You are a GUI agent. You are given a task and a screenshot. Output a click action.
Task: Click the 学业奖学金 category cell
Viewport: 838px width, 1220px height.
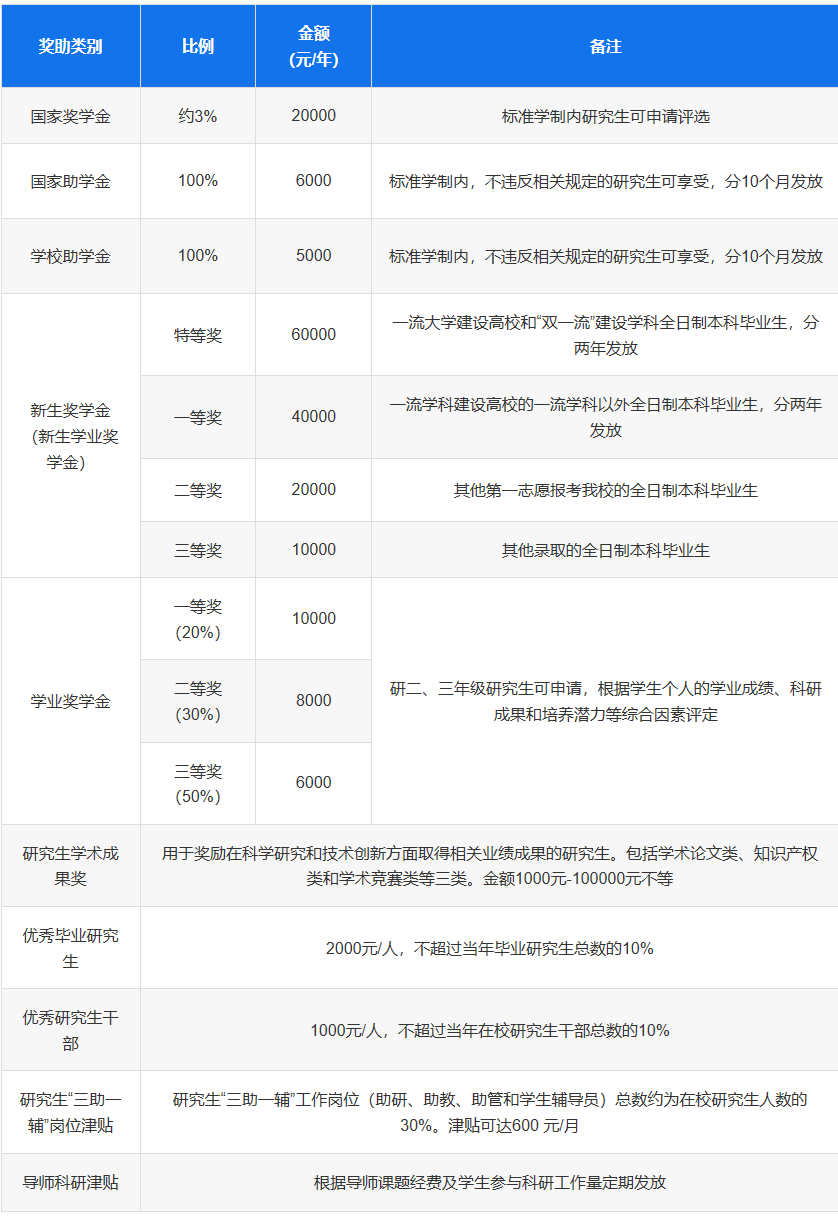[70, 701]
